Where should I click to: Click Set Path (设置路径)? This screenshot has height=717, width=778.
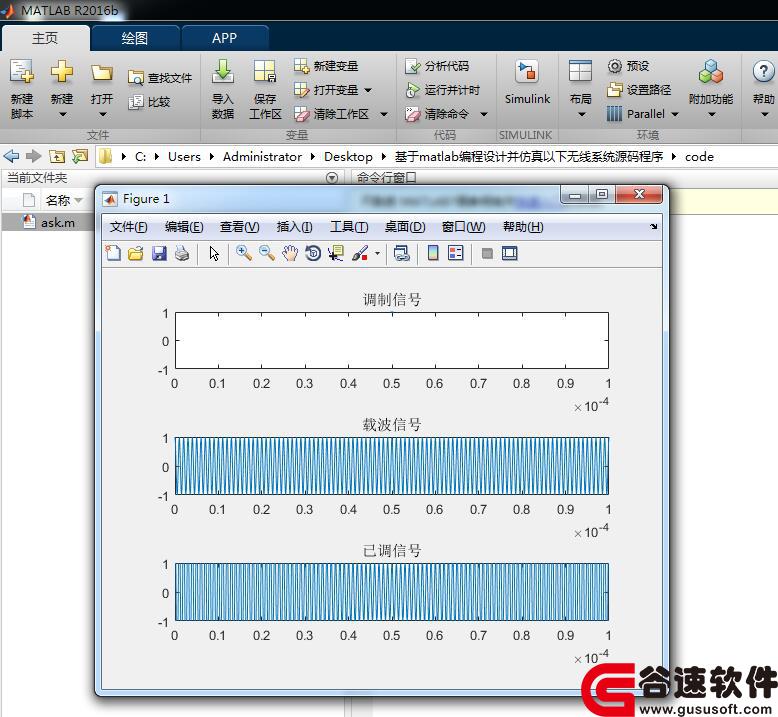[639, 90]
